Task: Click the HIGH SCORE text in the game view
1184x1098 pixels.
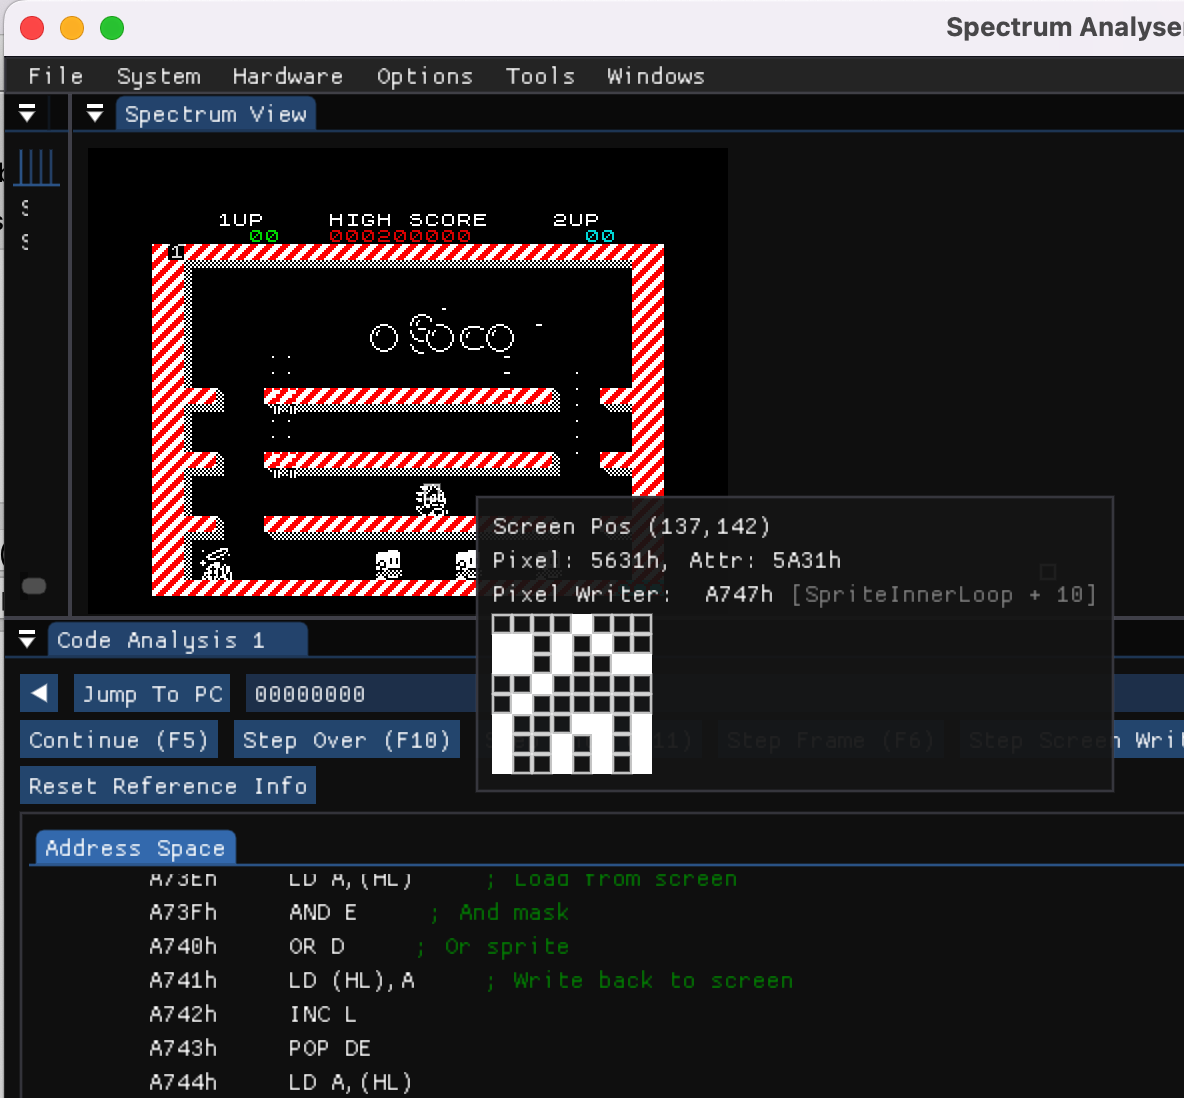Action: pos(408,220)
